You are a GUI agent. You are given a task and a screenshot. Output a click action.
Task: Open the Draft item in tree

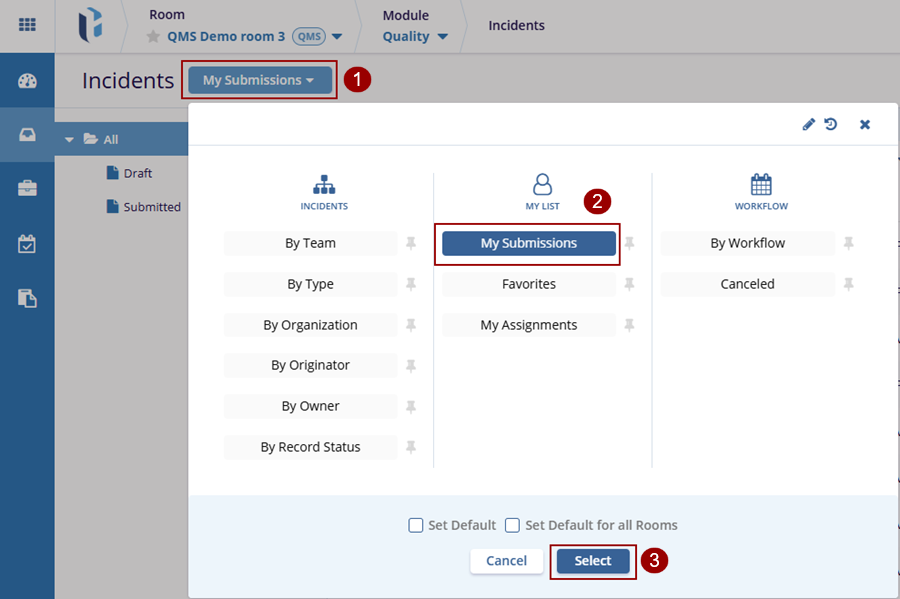137,173
